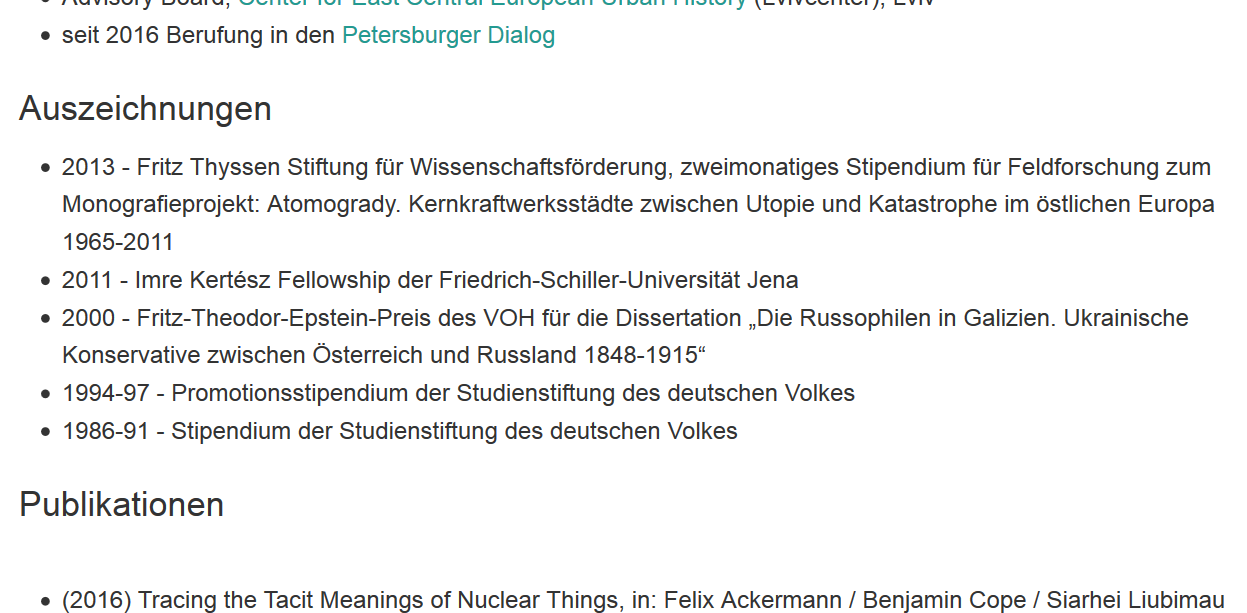Click 'Friedrich-Schiller-Universität Jena' text
This screenshot has width=1247, height=613.
tap(619, 280)
